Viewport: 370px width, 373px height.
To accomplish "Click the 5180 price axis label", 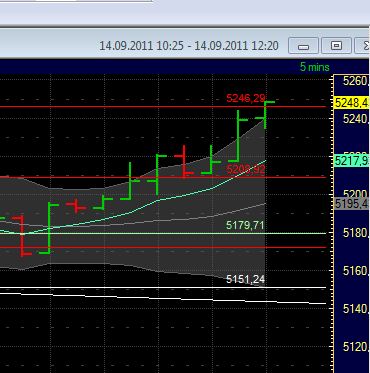I will (x=356, y=233).
